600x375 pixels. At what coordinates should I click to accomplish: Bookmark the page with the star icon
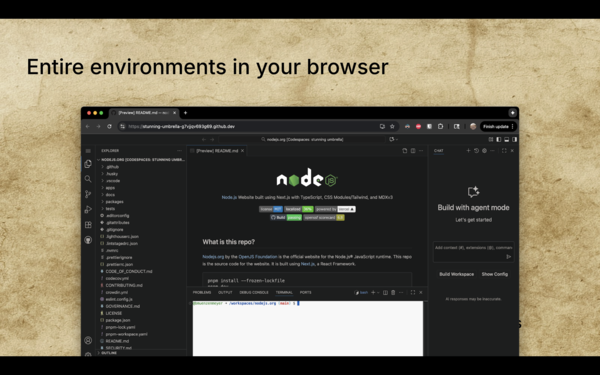[392, 126]
